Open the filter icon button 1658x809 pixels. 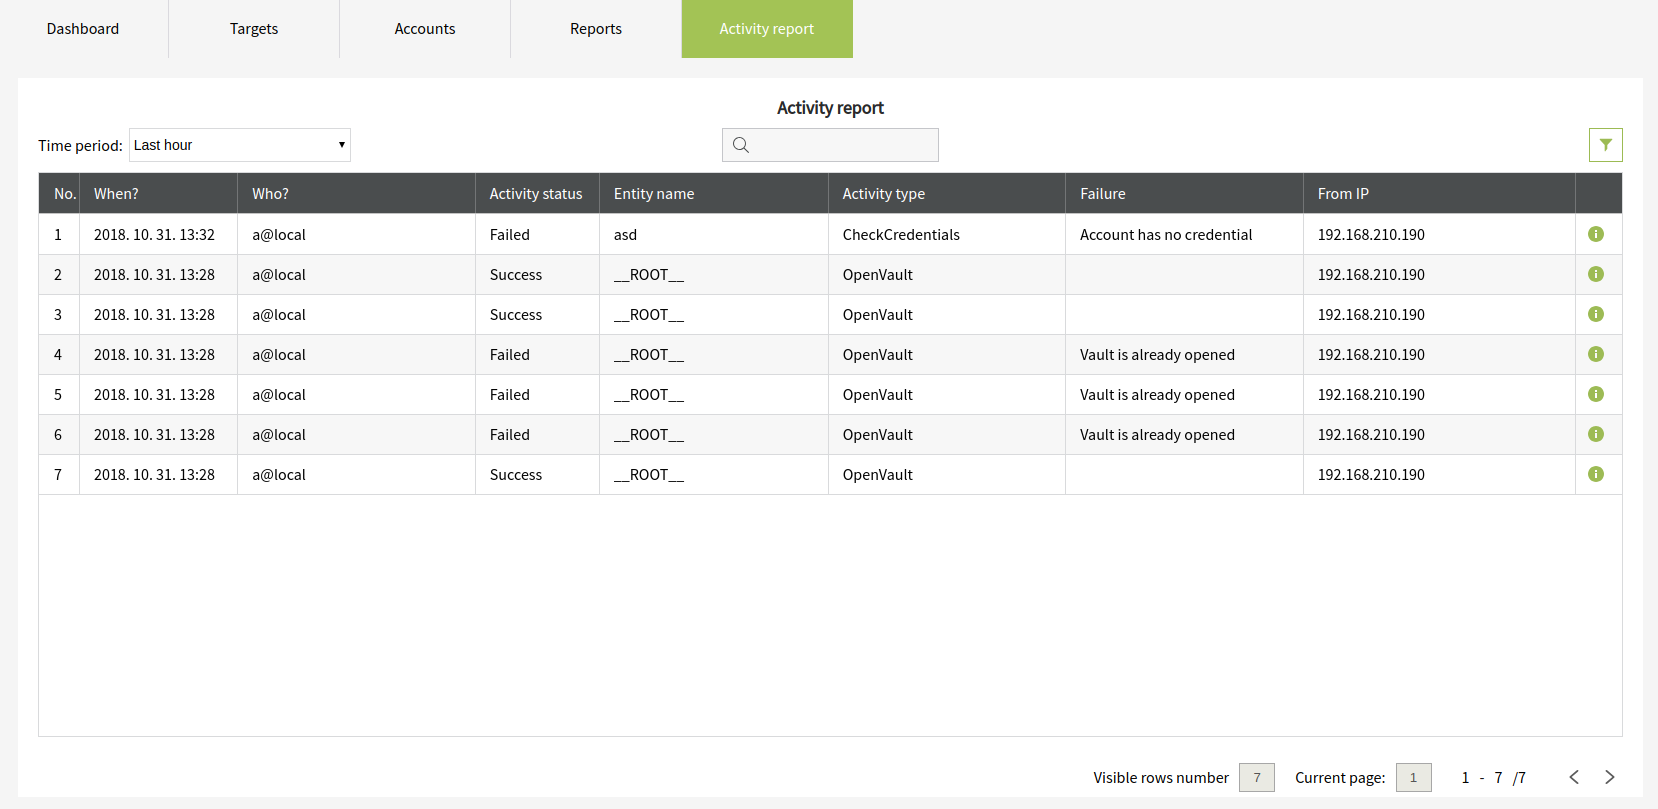[1605, 145]
